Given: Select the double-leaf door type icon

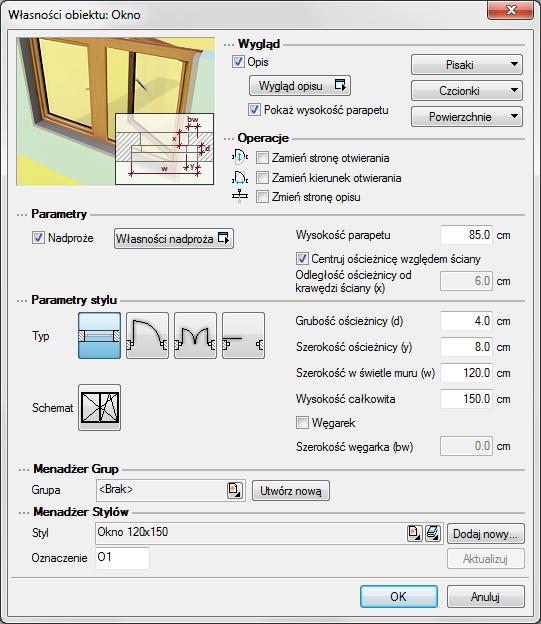Looking at the screenshot, I should (x=195, y=335).
